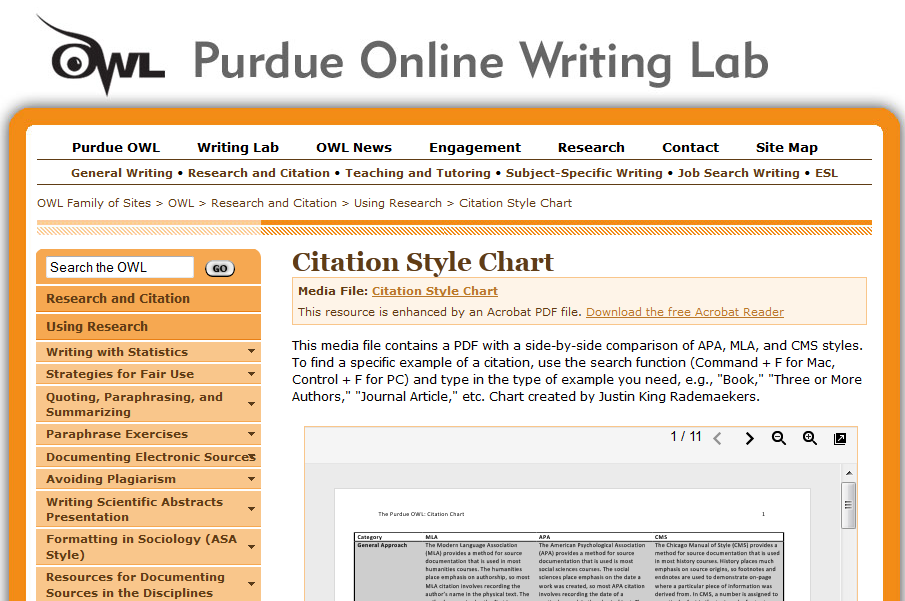Open Documenting Electronic Sources sidebar link

151,457
